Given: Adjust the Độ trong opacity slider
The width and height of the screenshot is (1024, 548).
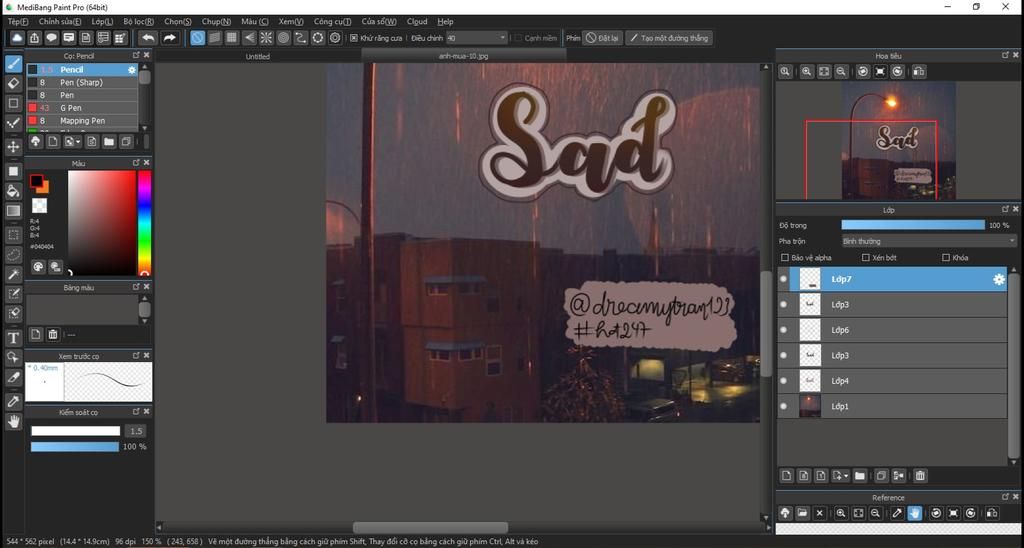Looking at the screenshot, I should point(912,225).
